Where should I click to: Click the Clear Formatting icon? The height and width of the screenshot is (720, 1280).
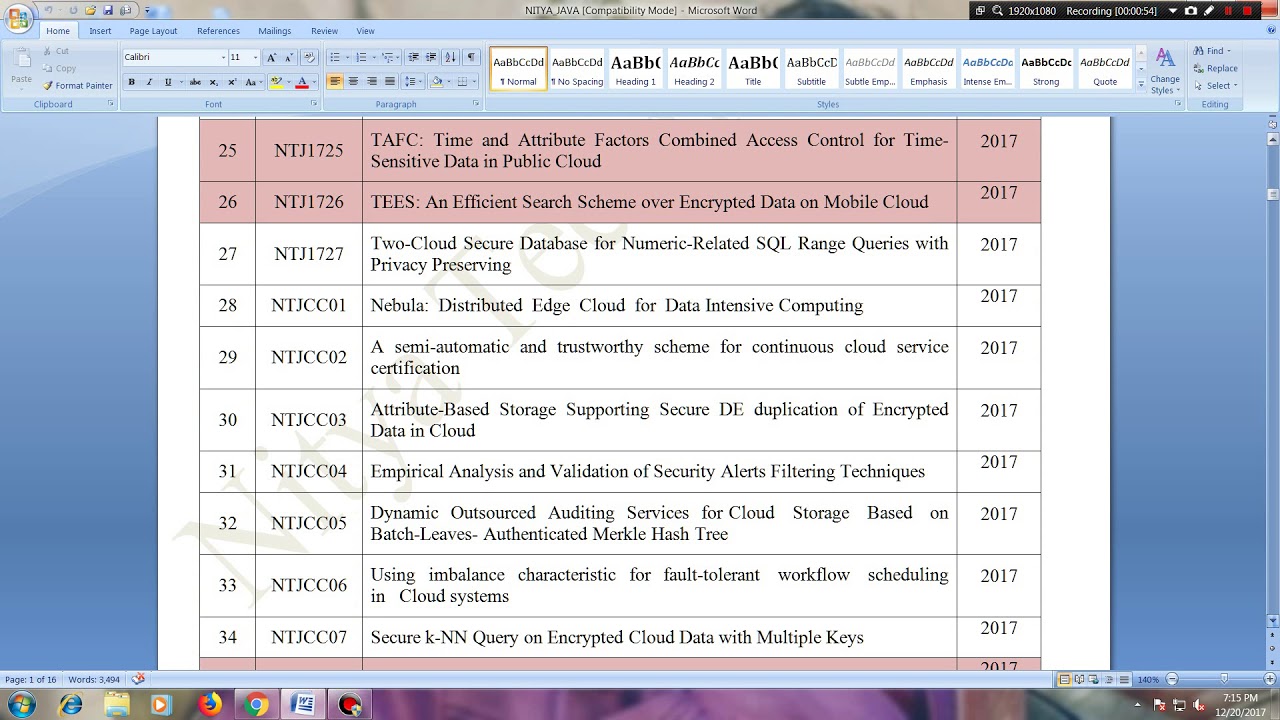(x=309, y=57)
